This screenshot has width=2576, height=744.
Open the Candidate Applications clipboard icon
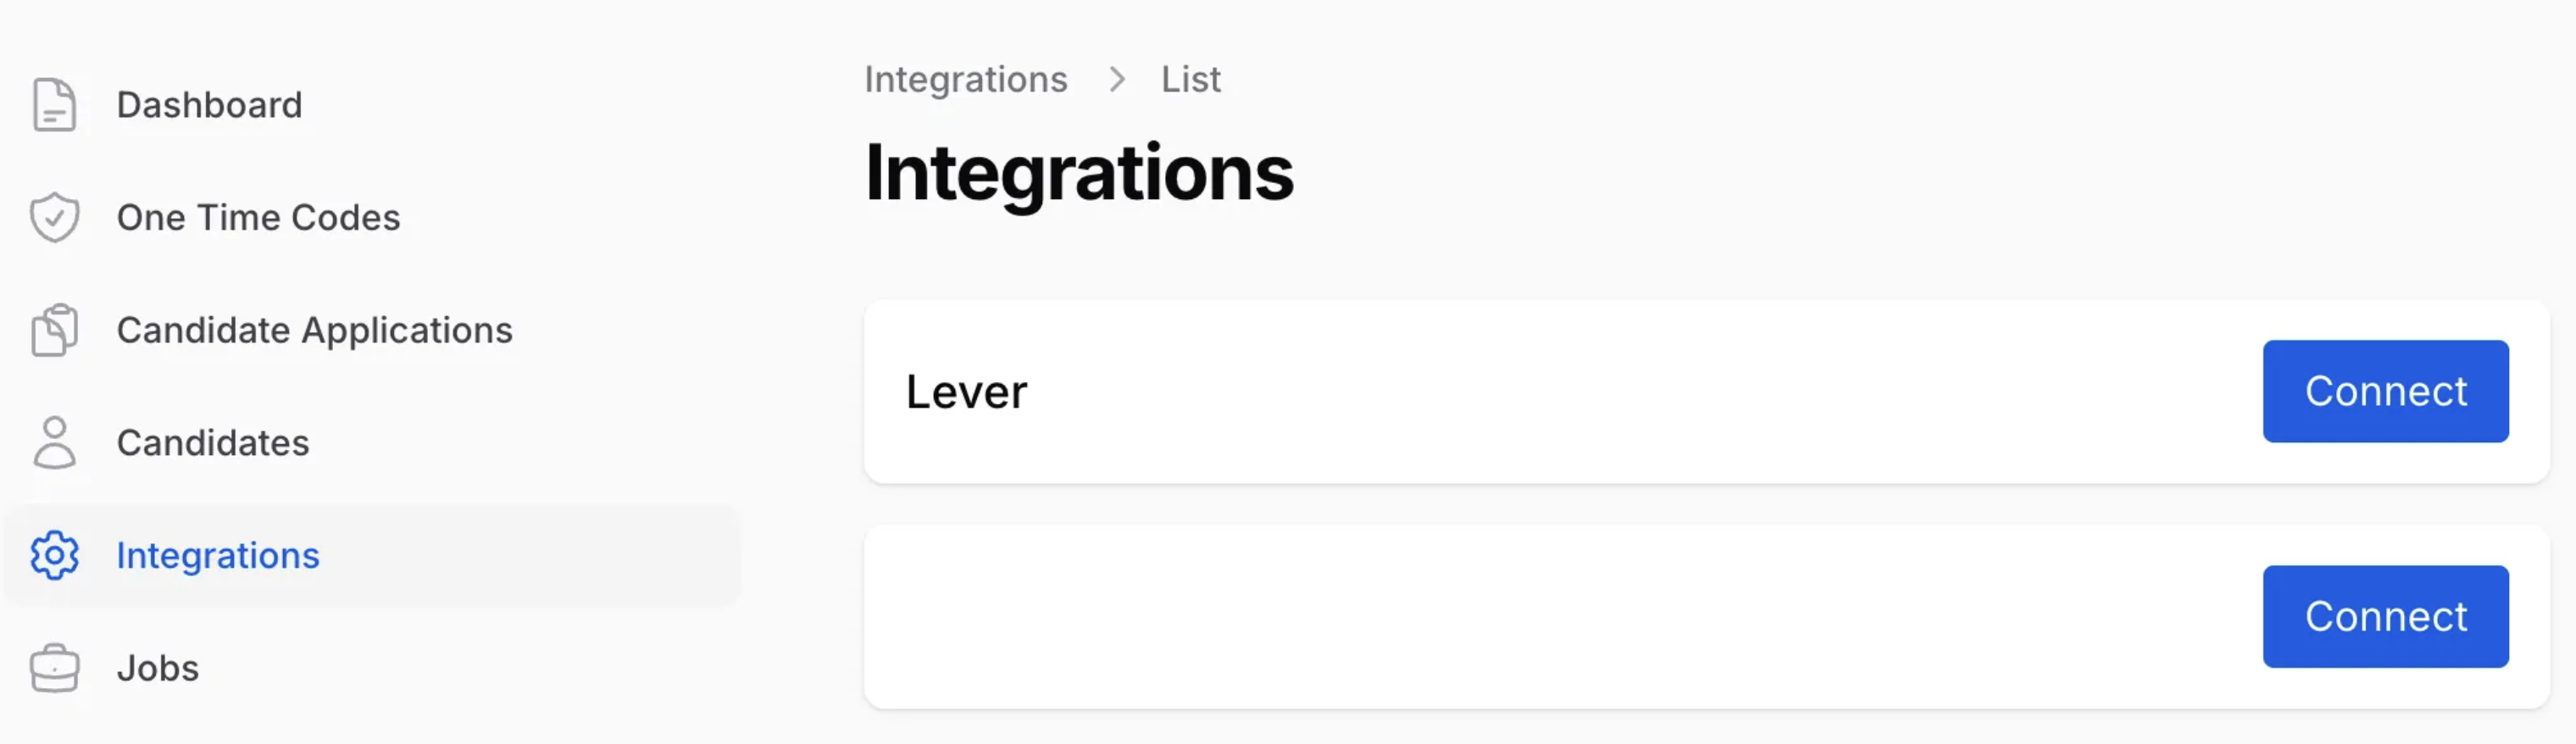54,330
